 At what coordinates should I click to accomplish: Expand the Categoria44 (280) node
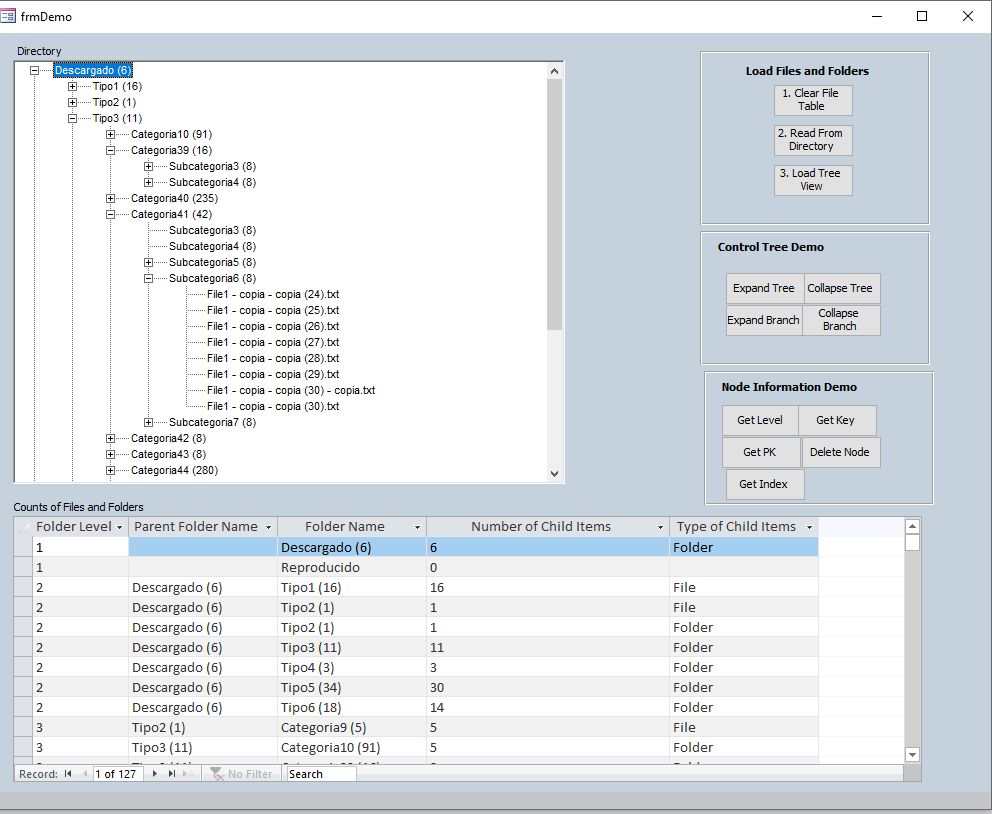point(110,471)
